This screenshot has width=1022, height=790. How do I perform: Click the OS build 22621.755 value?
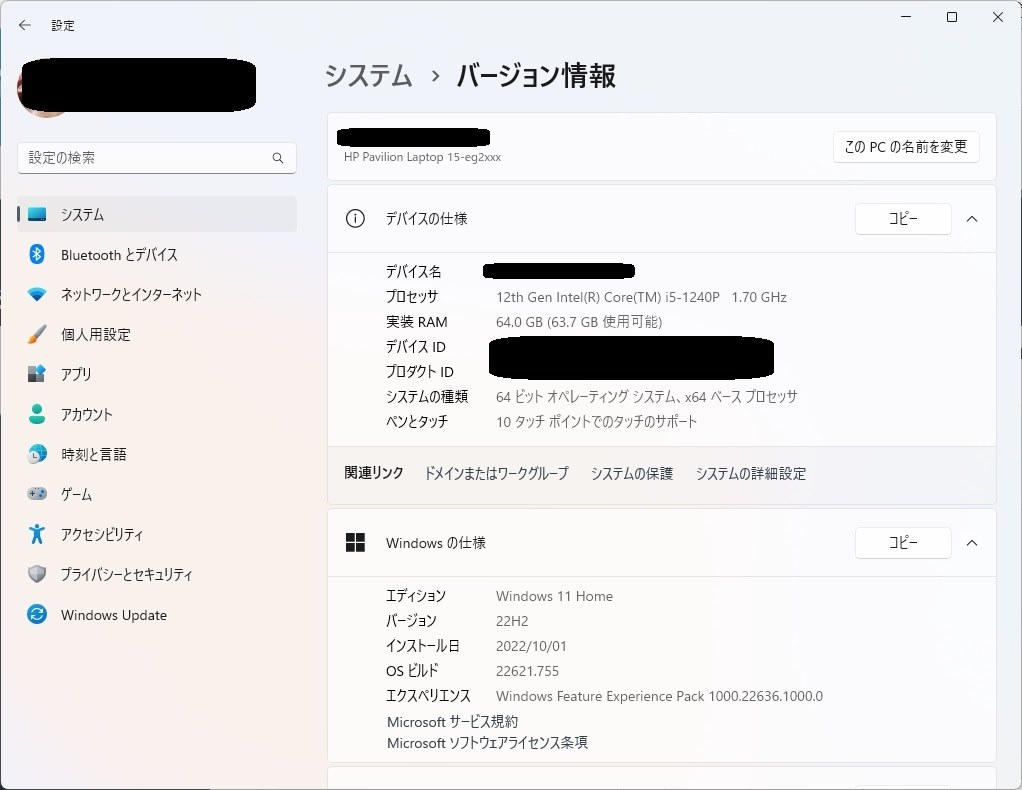coord(527,671)
